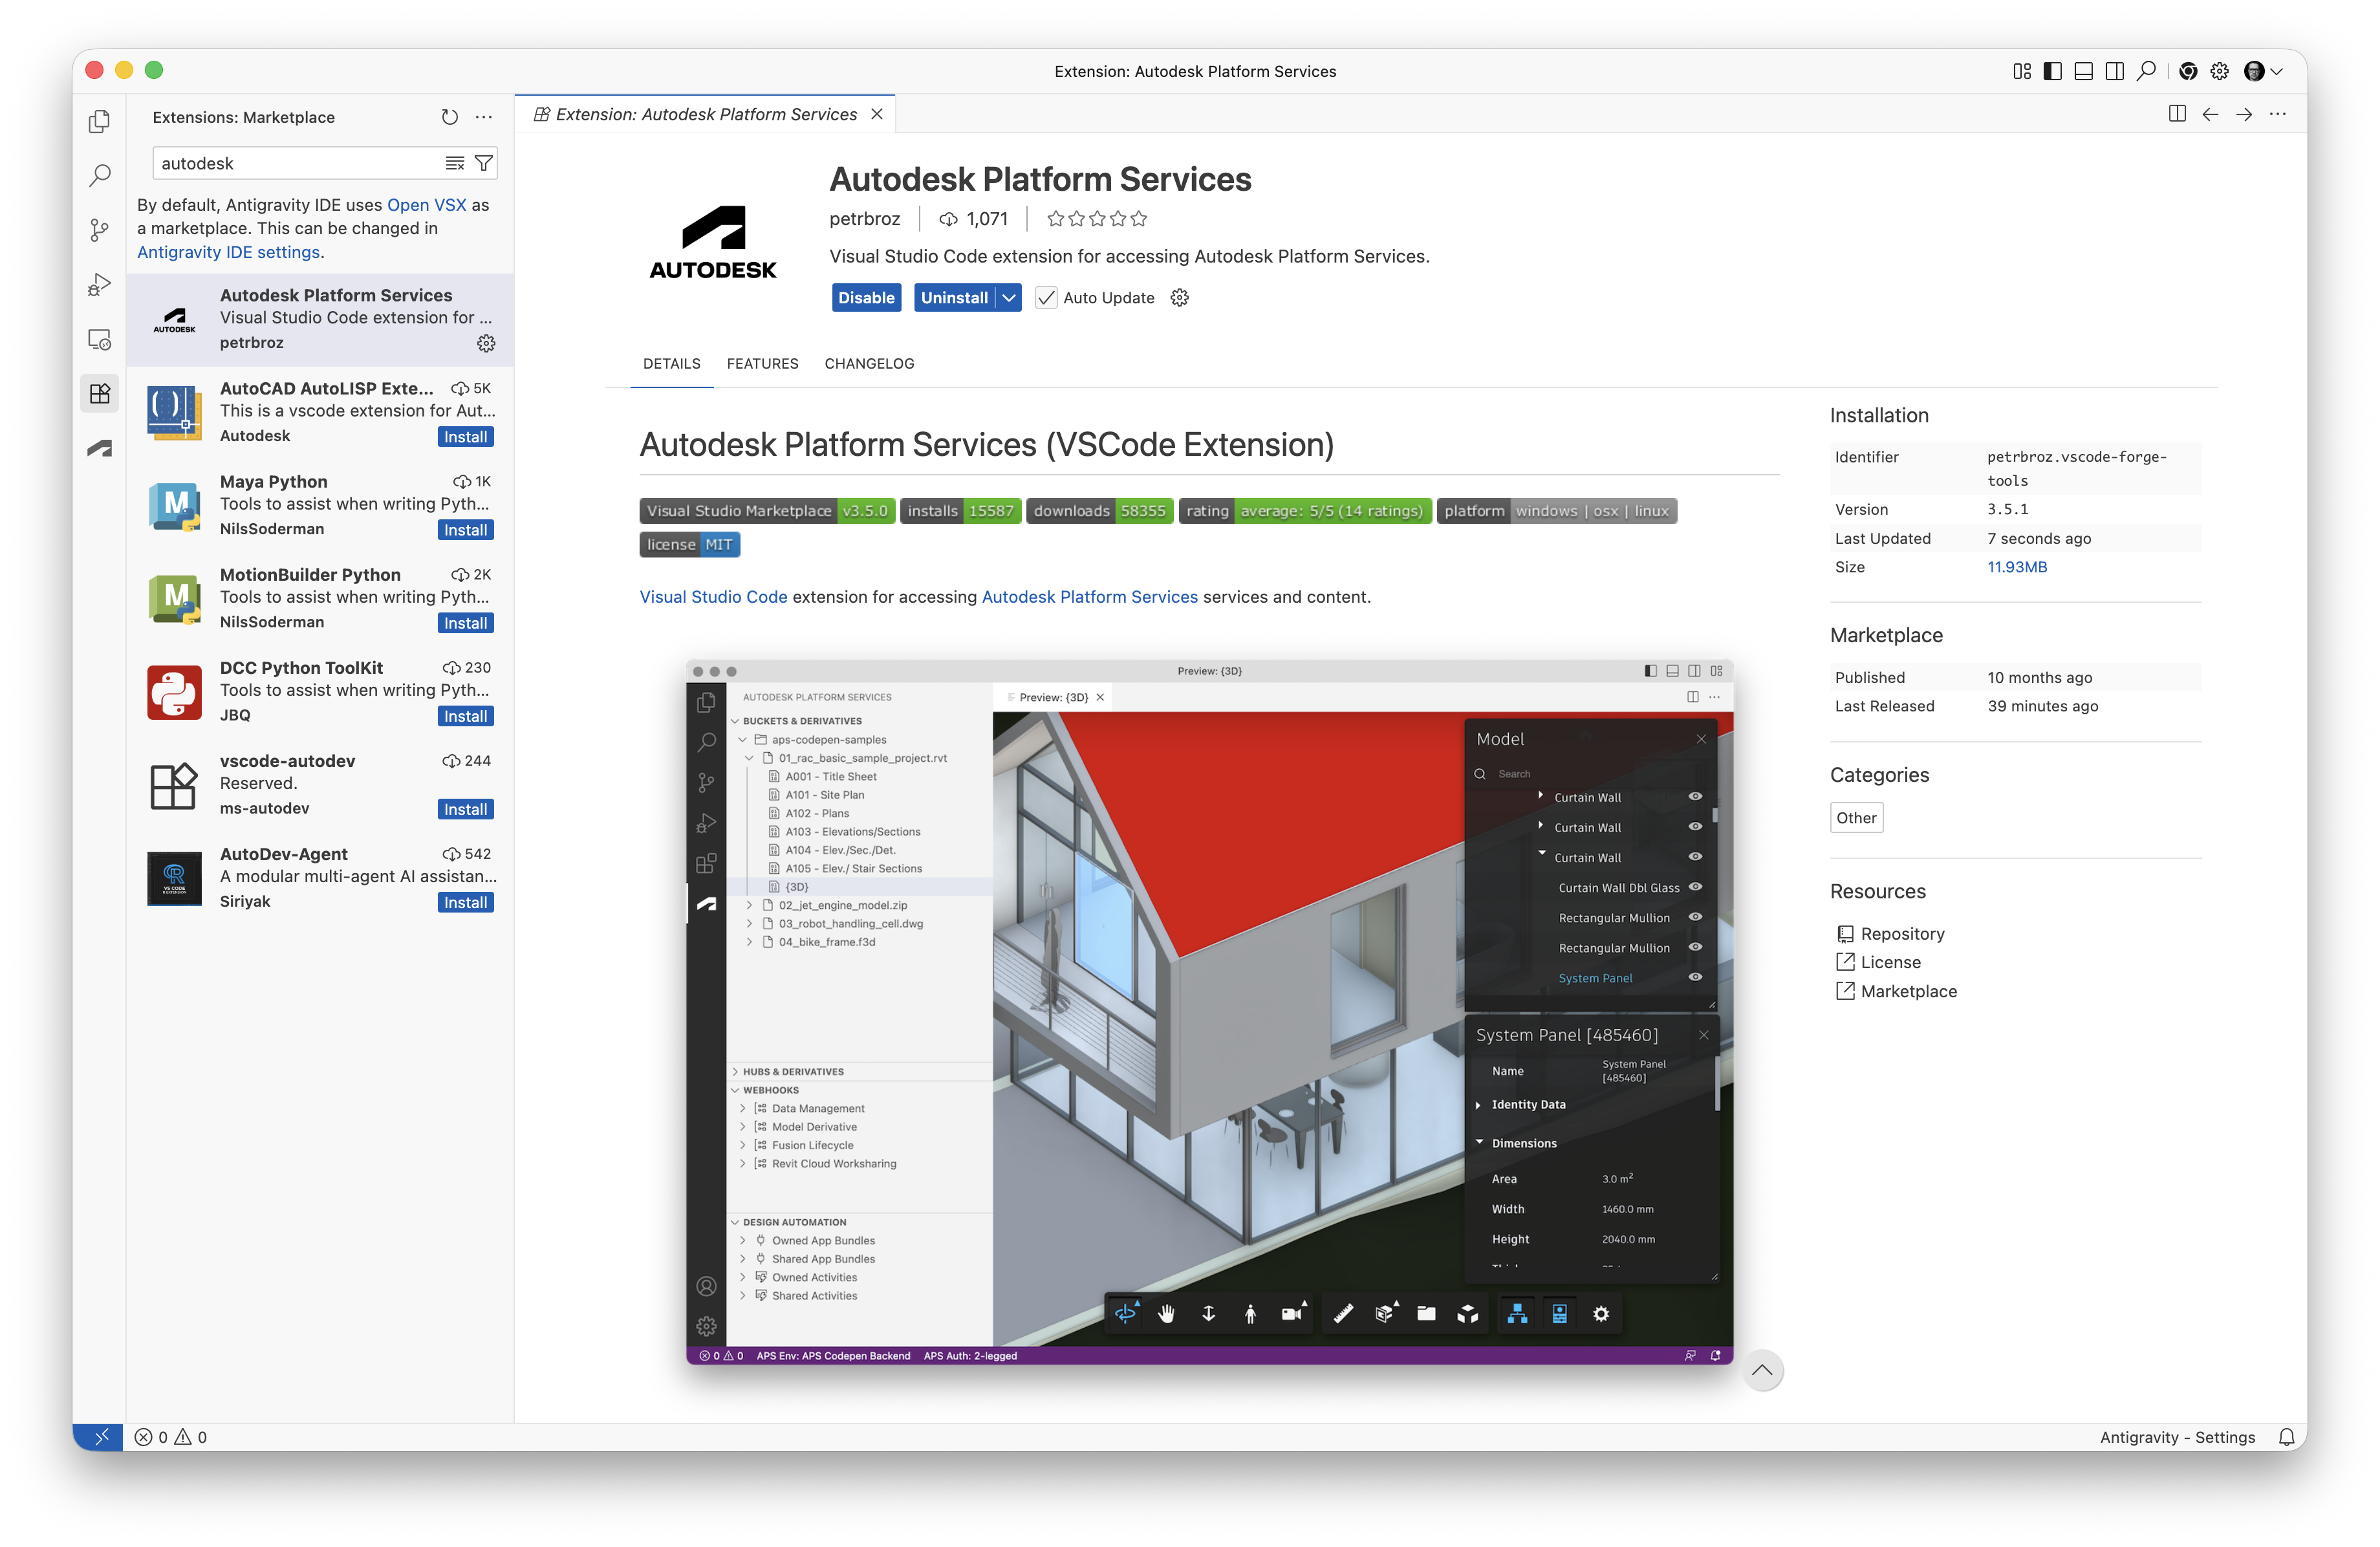Open the Explorer view in the activity bar
The width and height of the screenshot is (2380, 1547).
pos(99,121)
